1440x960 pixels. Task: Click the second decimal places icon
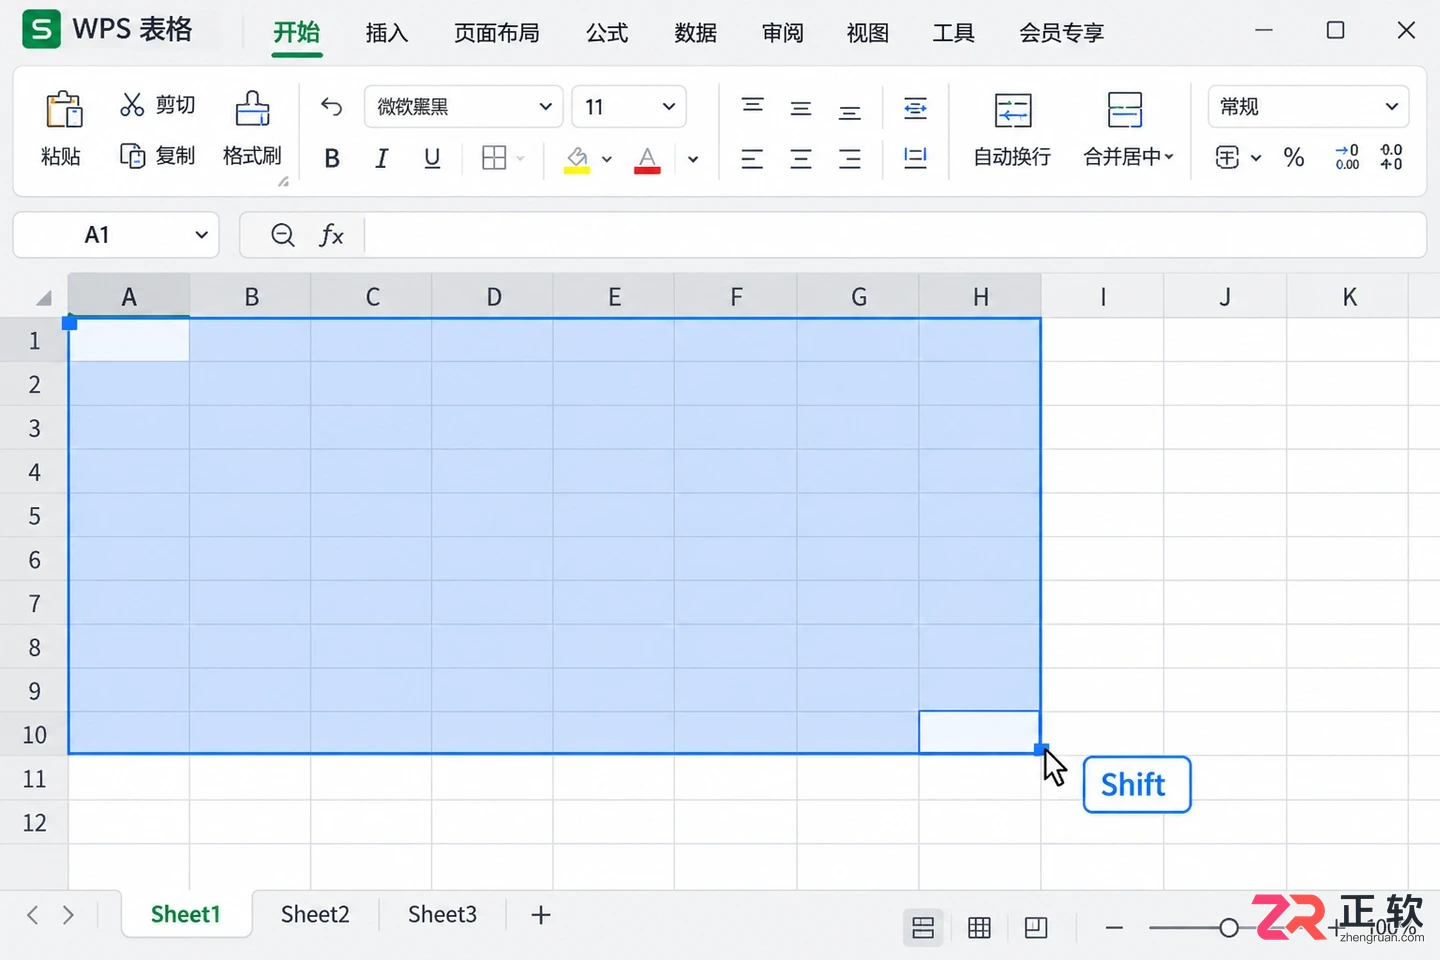[1391, 157]
